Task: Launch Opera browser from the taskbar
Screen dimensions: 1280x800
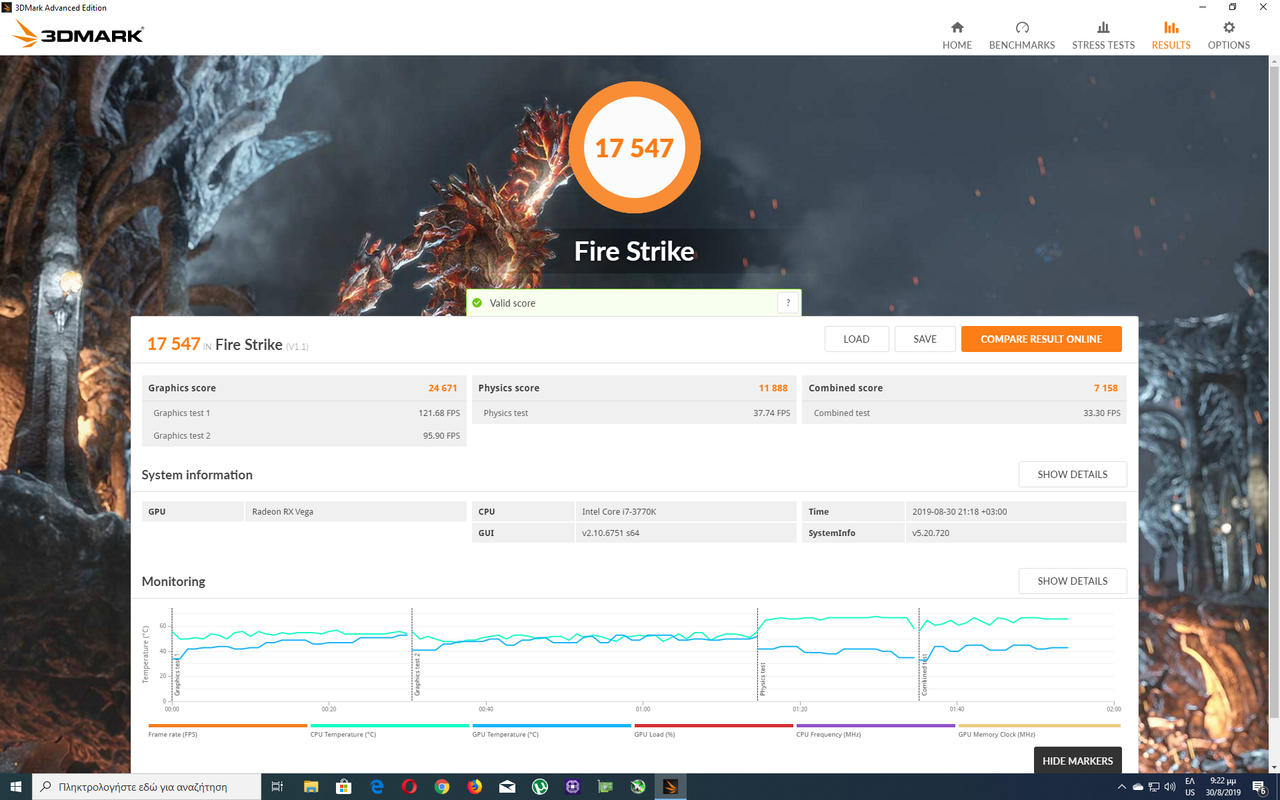Action: pyautogui.click(x=409, y=787)
